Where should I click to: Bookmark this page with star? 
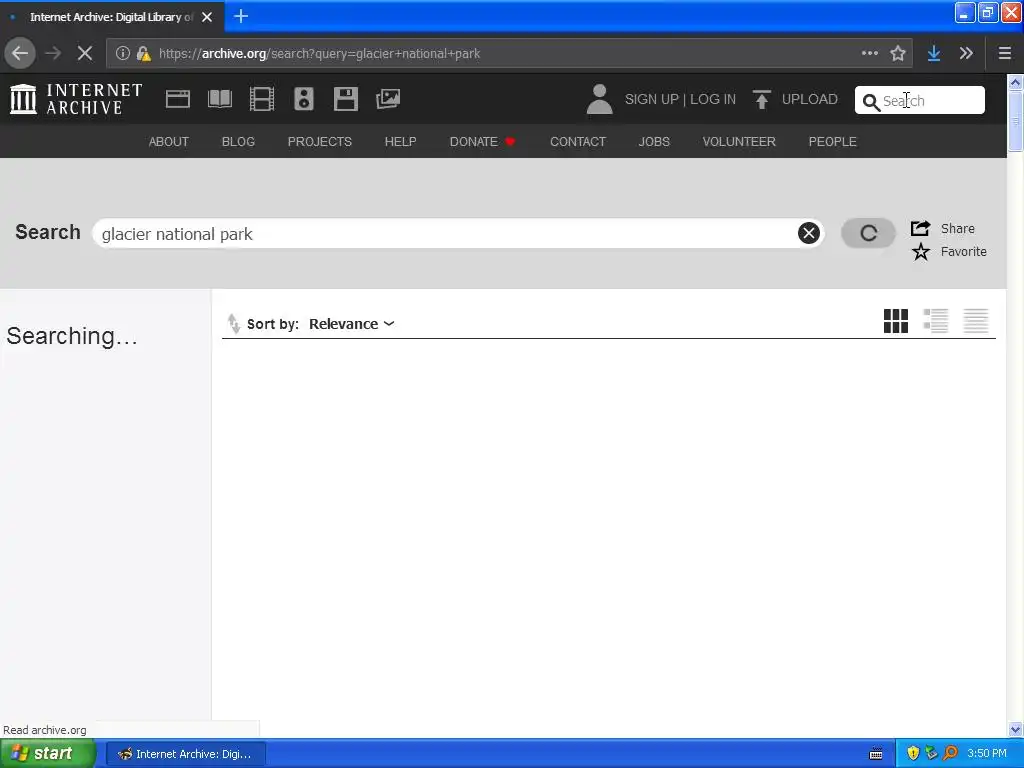pyautogui.click(x=898, y=54)
